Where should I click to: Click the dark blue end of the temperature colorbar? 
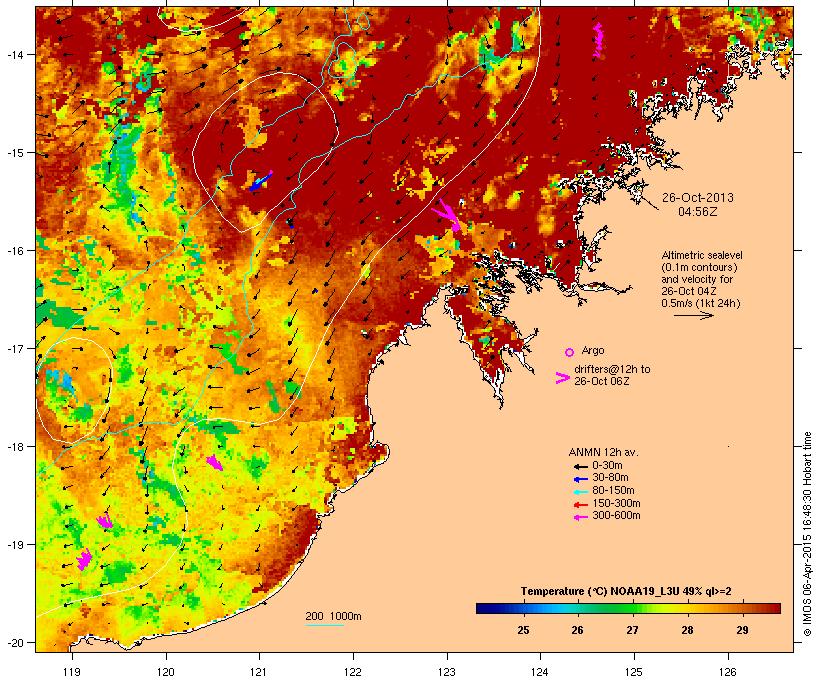click(x=484, y=608)
